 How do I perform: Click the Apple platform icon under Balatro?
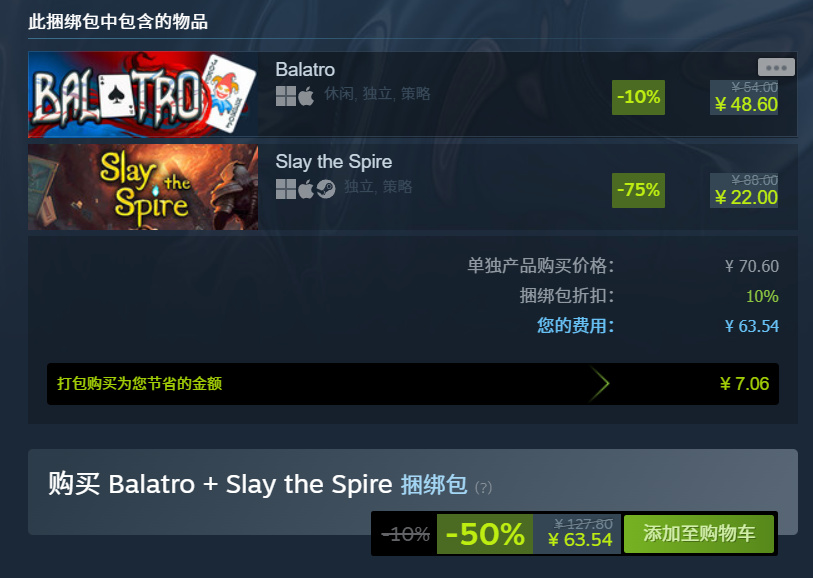point(306,96)
